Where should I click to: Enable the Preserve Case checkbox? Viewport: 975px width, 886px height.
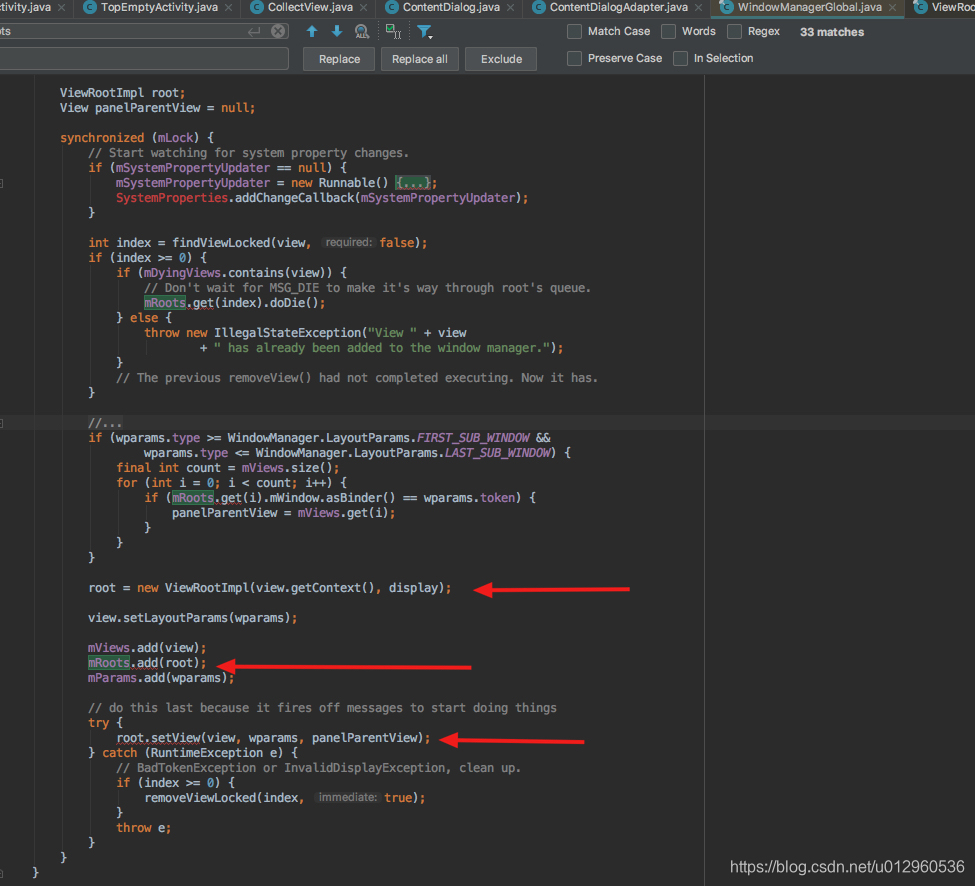click(575, 58)
